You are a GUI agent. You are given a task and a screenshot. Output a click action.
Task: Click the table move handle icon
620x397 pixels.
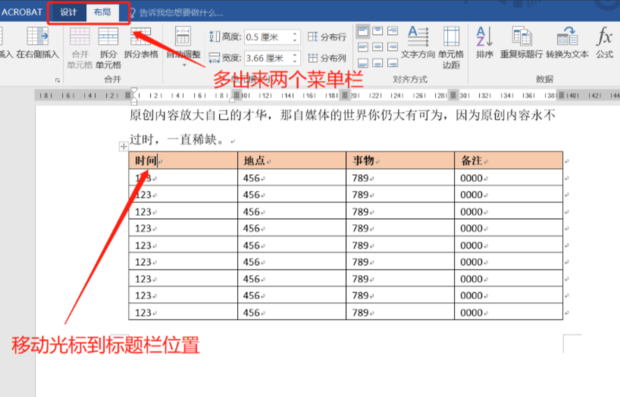(x=123, y=147)
